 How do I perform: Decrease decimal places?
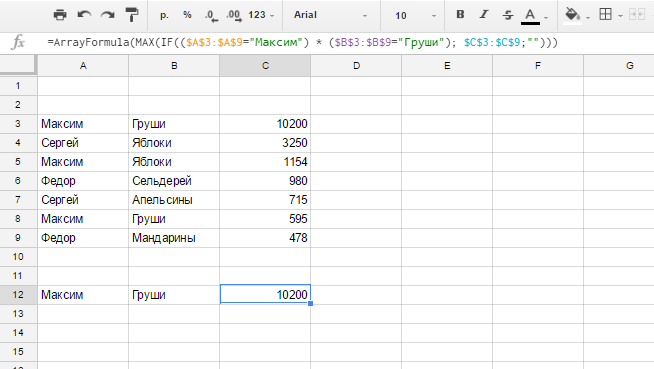211,15
